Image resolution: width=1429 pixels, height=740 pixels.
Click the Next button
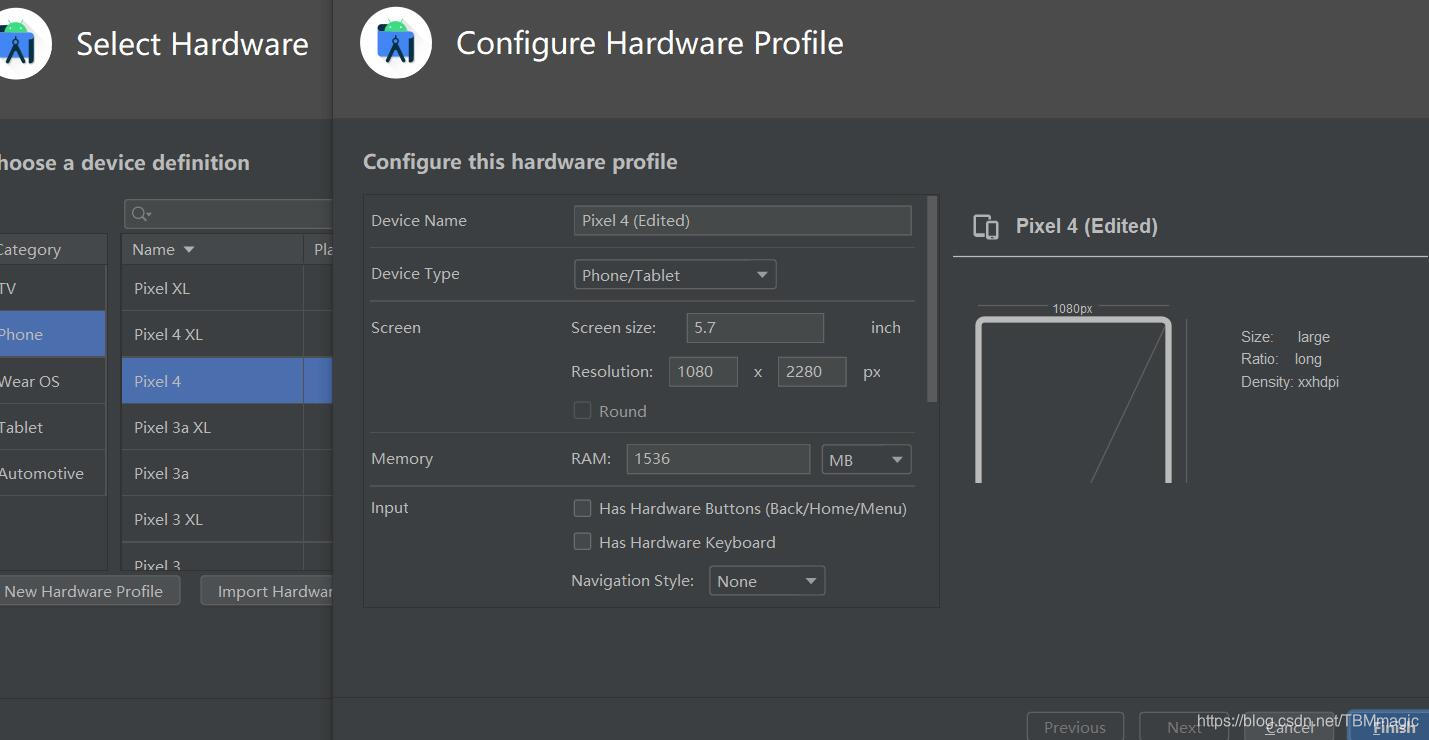coord(1184,726)
